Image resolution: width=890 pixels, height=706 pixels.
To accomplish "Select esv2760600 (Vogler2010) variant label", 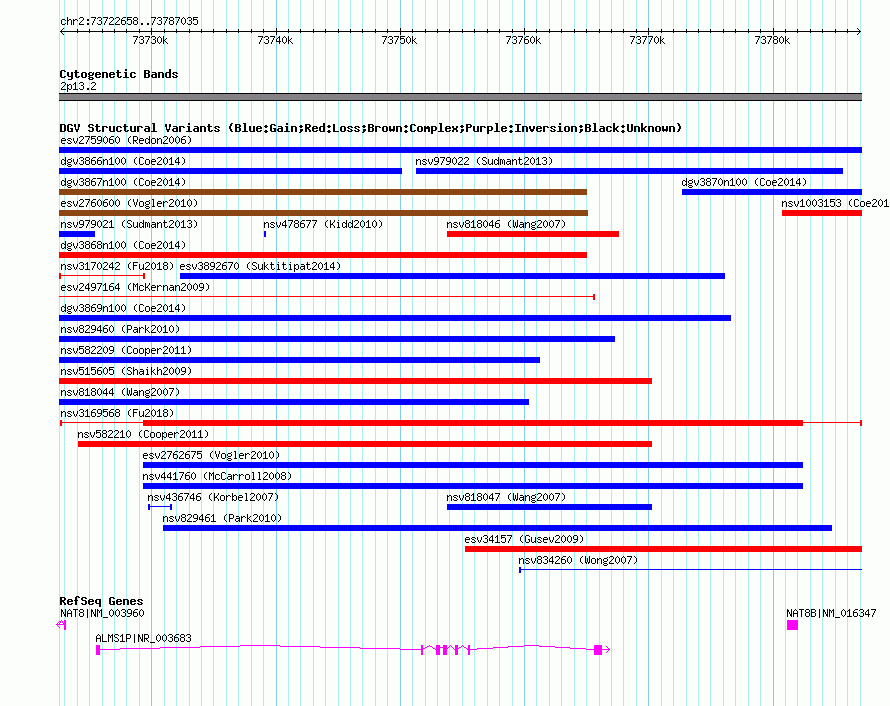I will (x=129, y=203).
